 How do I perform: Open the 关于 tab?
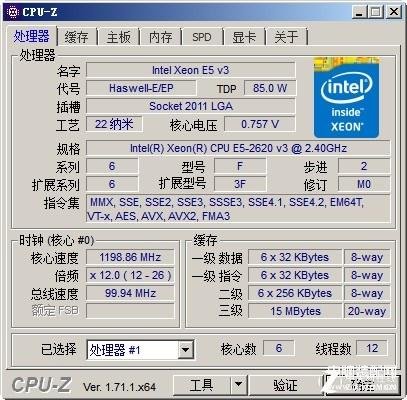(x=286, y=37)
